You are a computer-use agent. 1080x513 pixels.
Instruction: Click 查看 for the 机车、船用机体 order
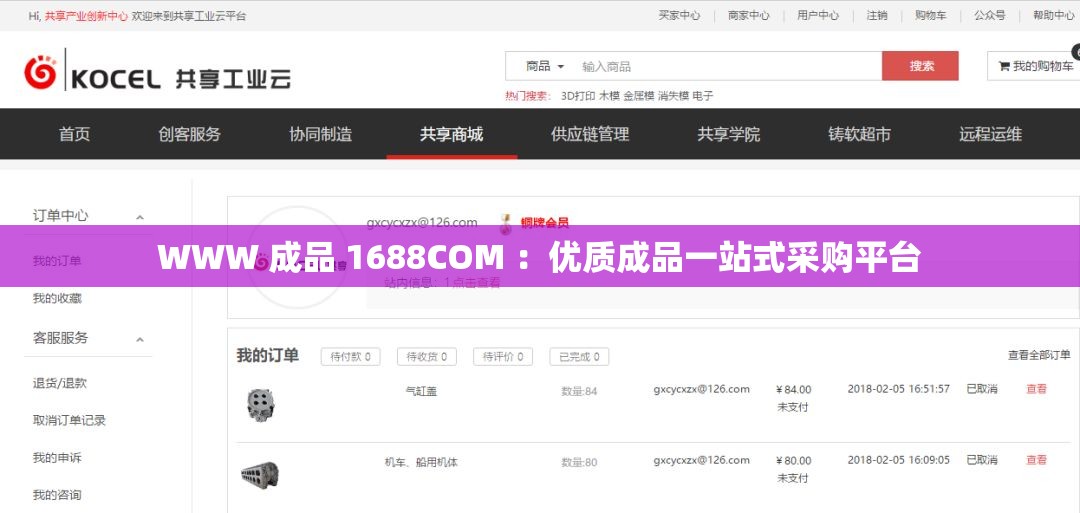[1037, 460]
